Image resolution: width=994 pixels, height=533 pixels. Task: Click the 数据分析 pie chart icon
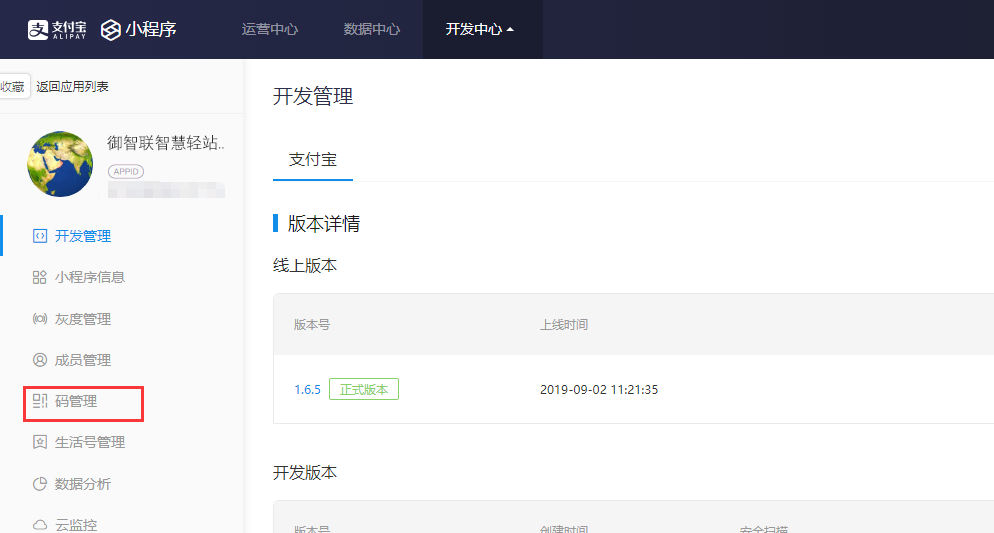pos(40,484)
